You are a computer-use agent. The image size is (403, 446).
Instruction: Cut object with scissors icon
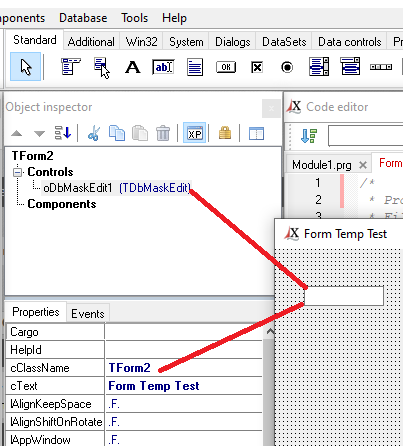click(x=94, y=133)
